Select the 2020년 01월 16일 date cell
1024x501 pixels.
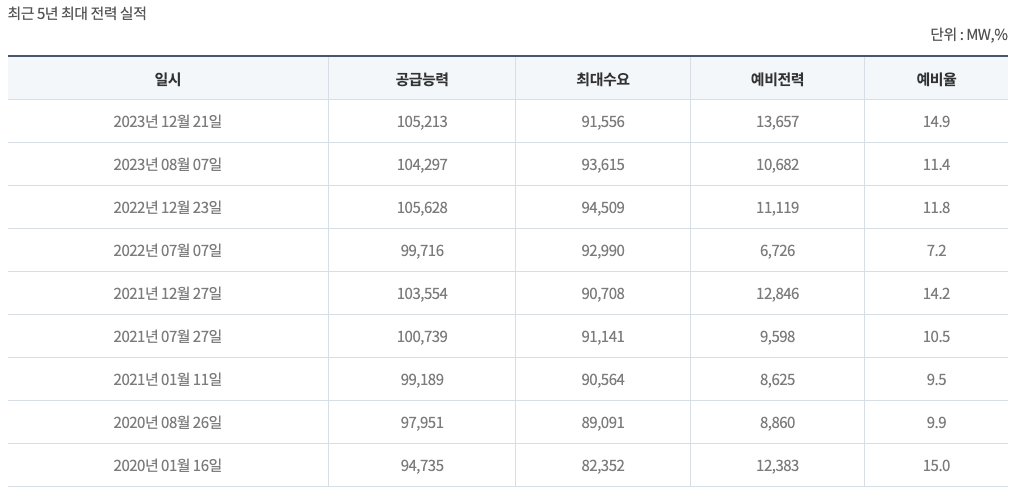[168, 466]
